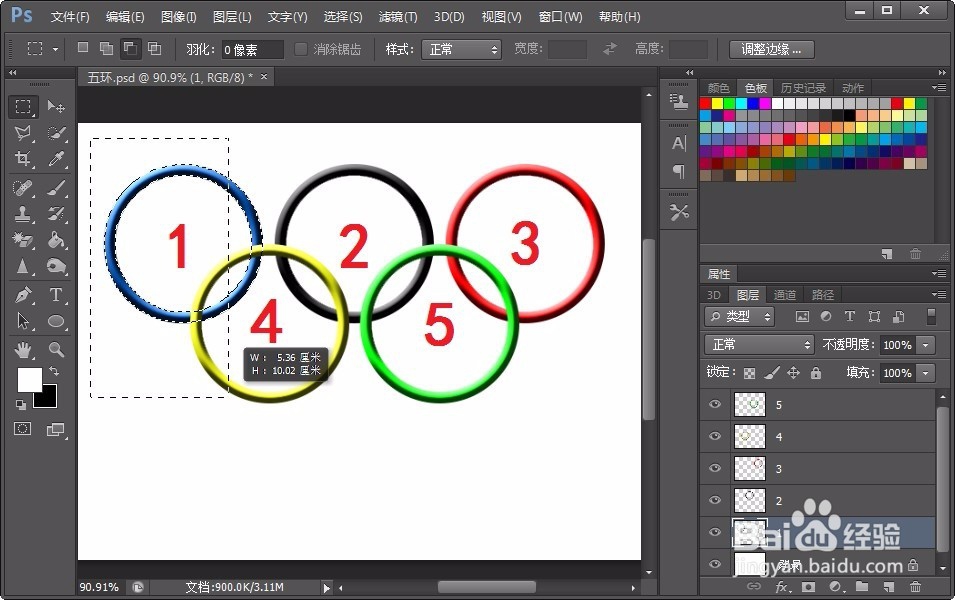955x600 pixels.
Task: Choose the Brush tool
Action: pyautogui.click(x=56, y=188)
